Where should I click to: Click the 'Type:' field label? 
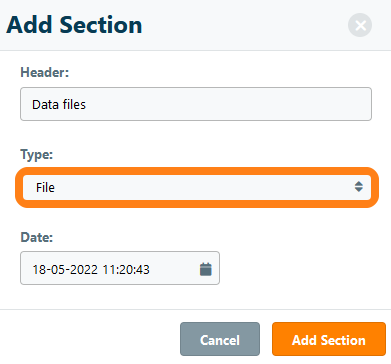tap(37, 155)
